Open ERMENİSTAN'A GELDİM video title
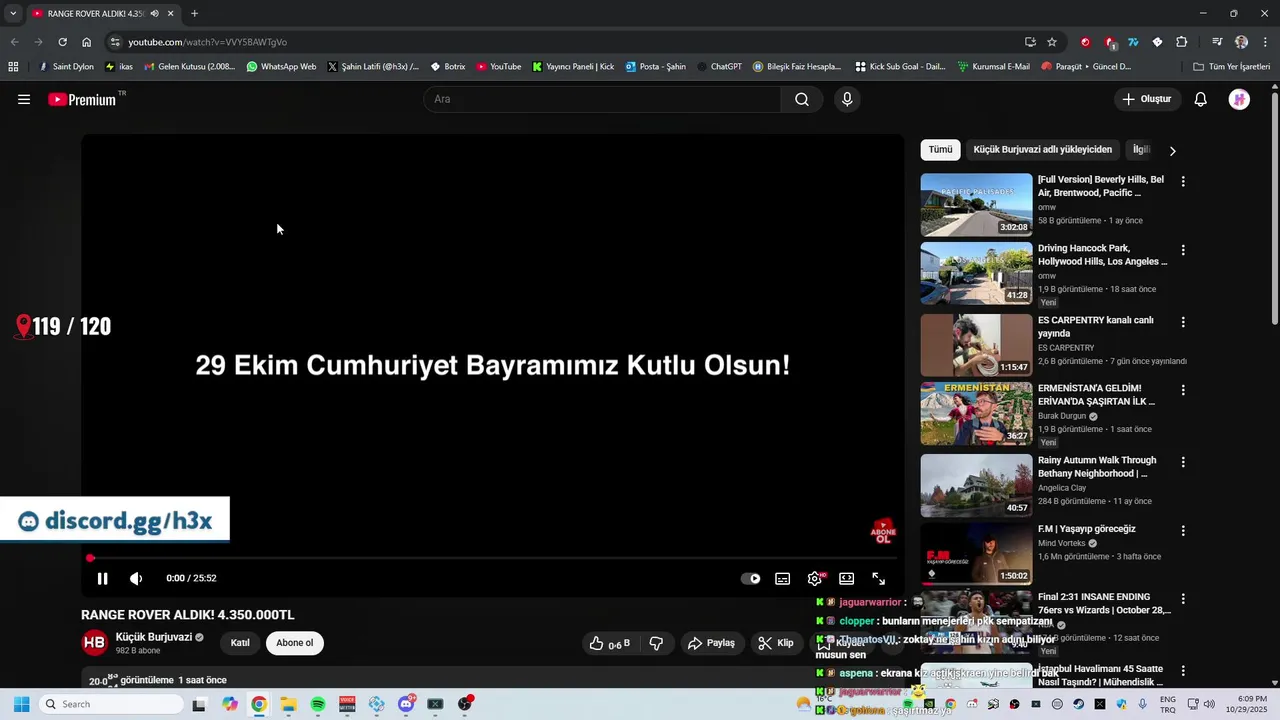The height and width of the screenshot is (720, 1280). point(1096,395)
